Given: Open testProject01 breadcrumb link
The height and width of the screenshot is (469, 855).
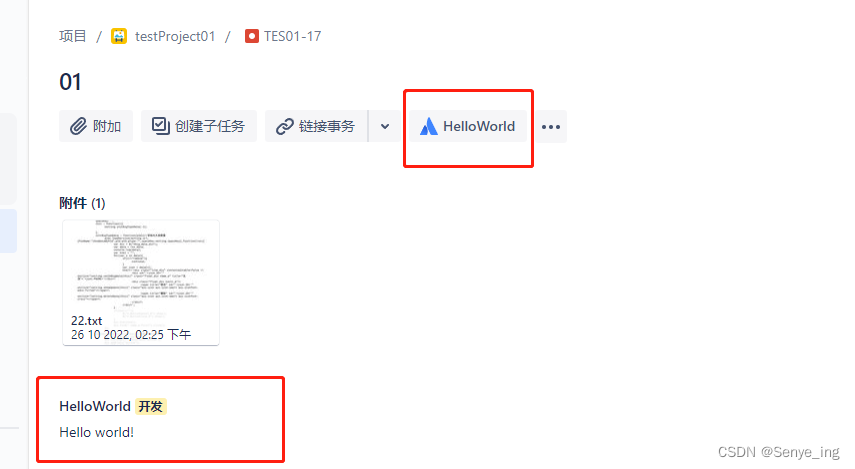Looking at the screenshot, I should point(175,36).
